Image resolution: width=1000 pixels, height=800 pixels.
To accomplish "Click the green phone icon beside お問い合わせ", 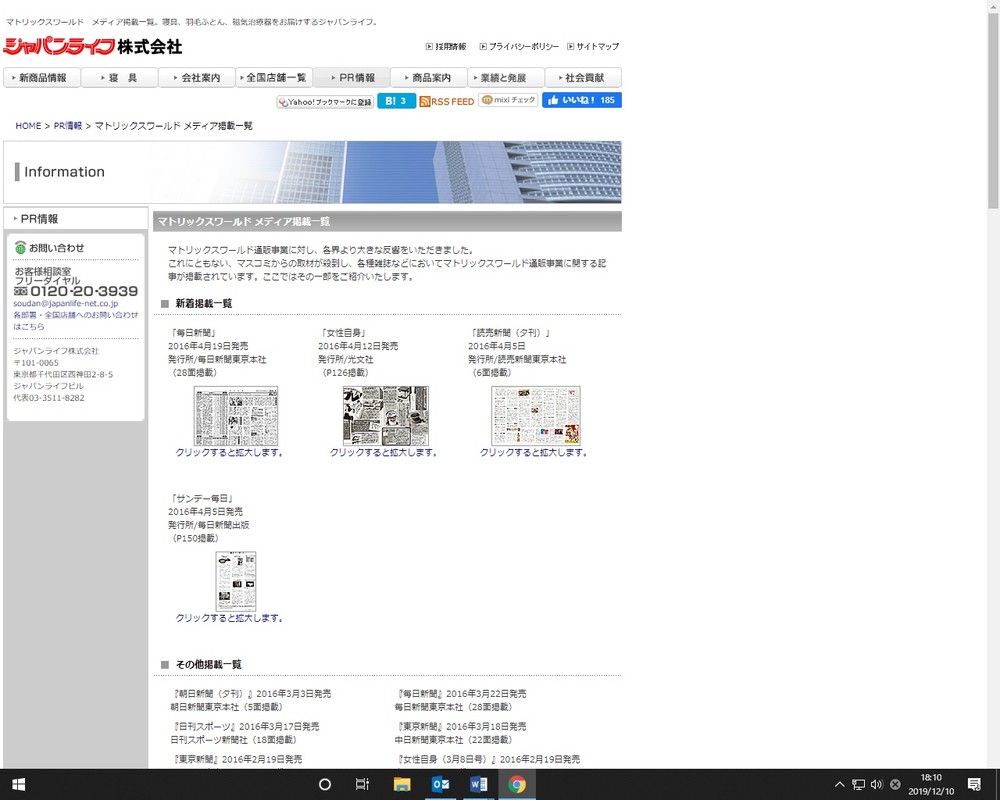I will (20, 247).
